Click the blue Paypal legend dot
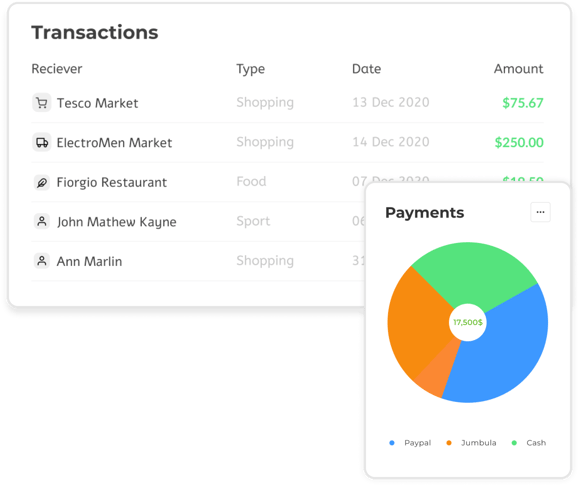Viewport: 579px width, 486px height. pyautogui.click(x=392, y=443)
